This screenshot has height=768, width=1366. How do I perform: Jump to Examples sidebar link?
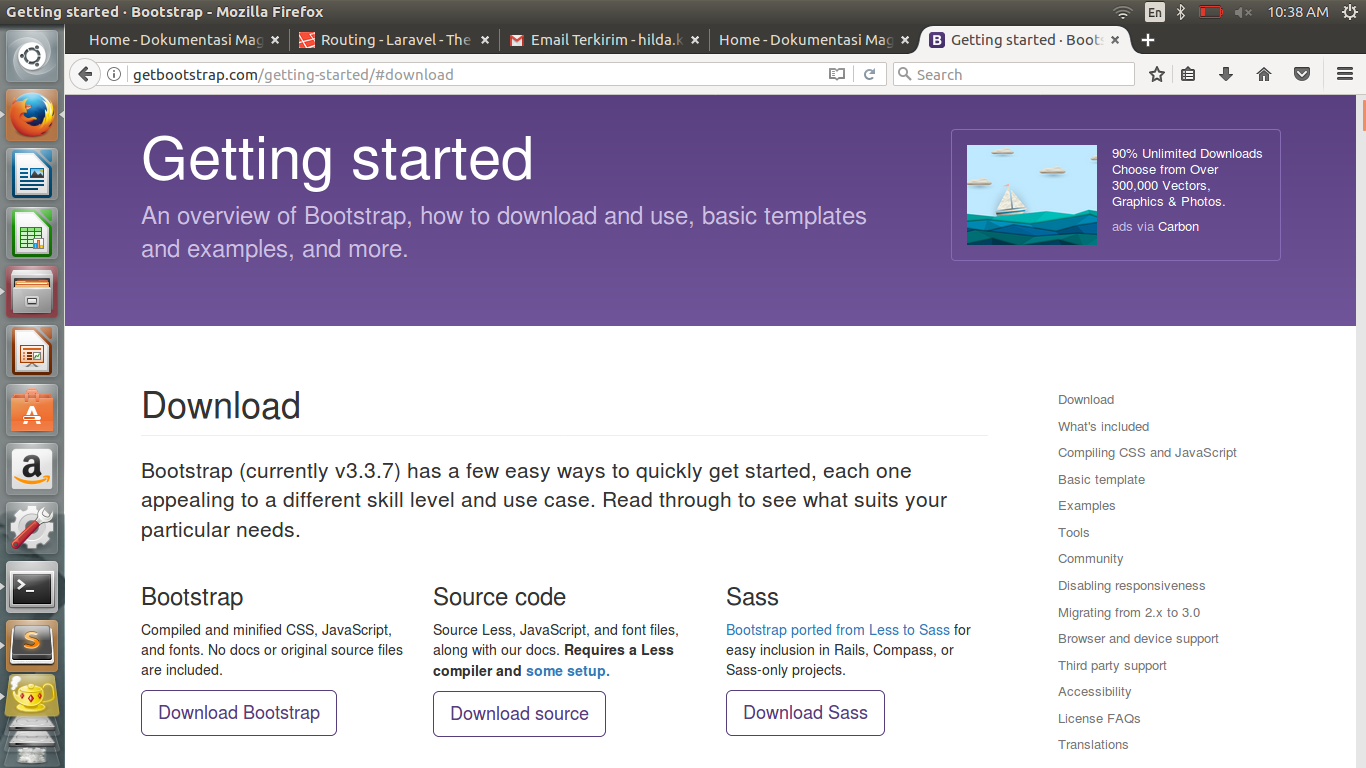(x=1086, y=506)
